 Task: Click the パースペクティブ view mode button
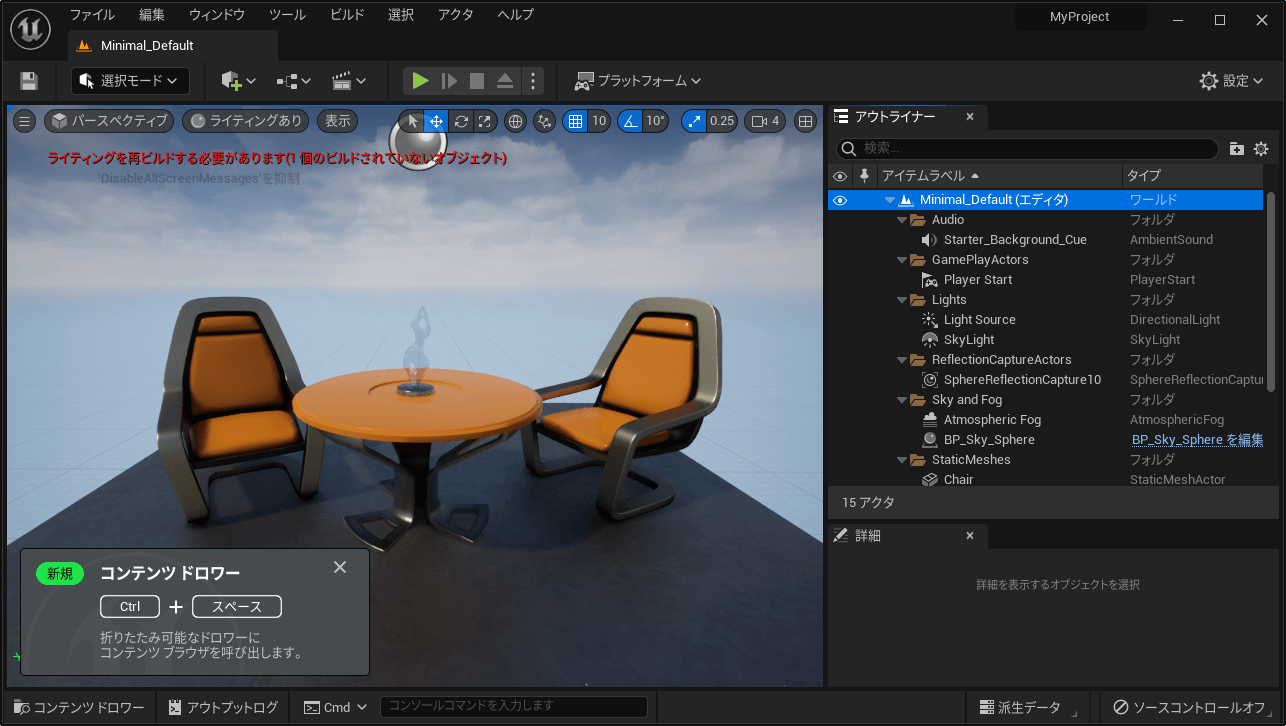click(109, 121)
